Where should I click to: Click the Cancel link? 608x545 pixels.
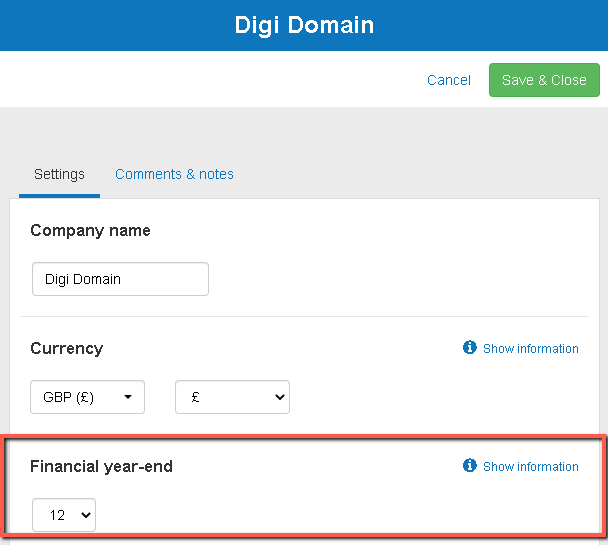pos(448,80)
